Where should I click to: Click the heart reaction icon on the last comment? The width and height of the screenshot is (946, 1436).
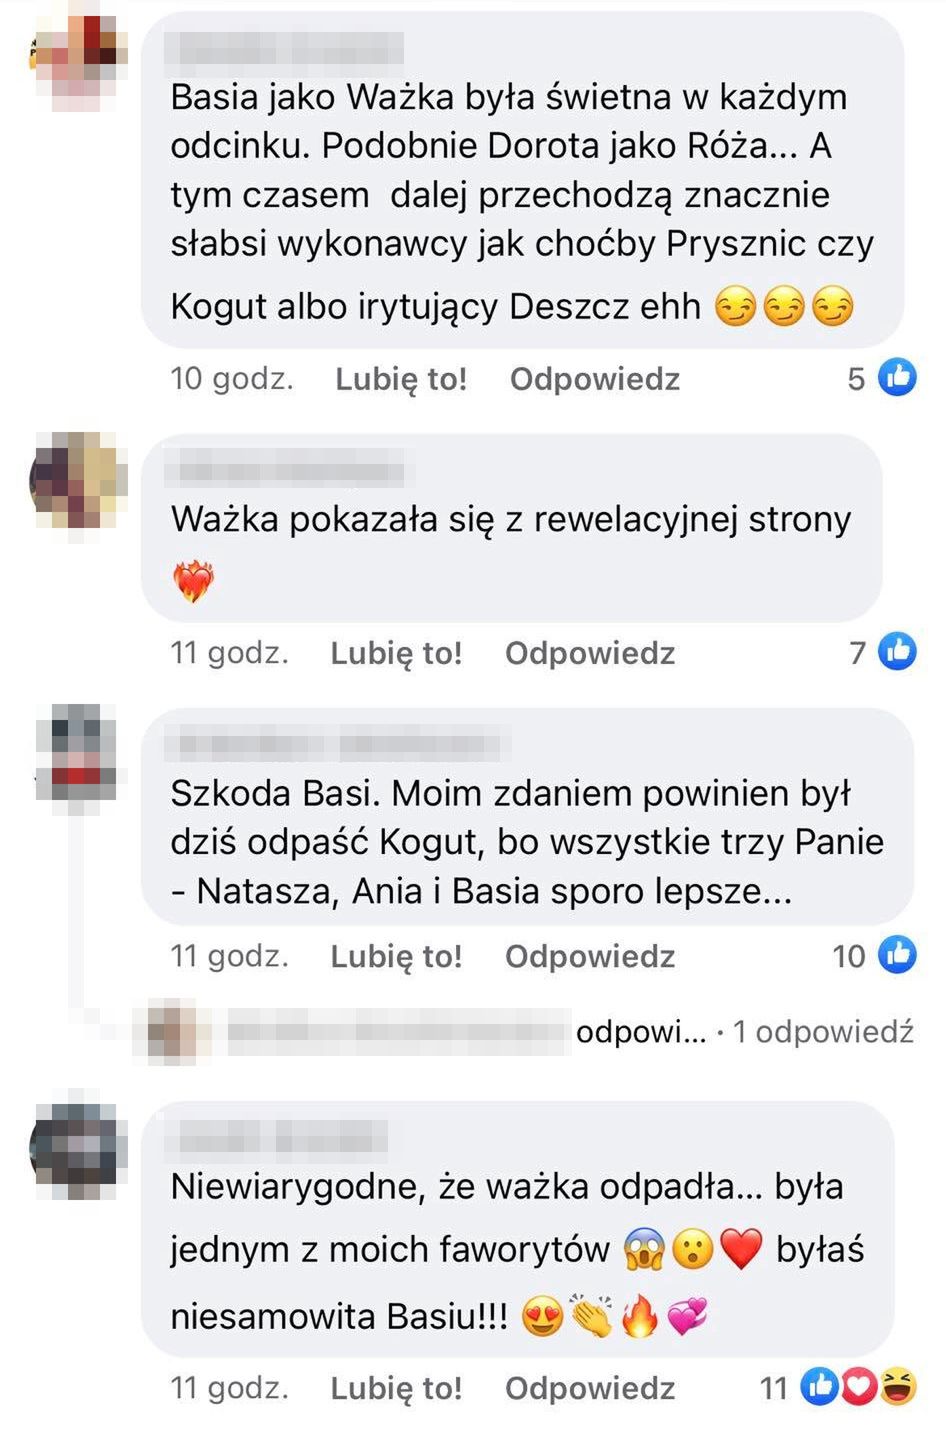click(x=859, y=1386)
